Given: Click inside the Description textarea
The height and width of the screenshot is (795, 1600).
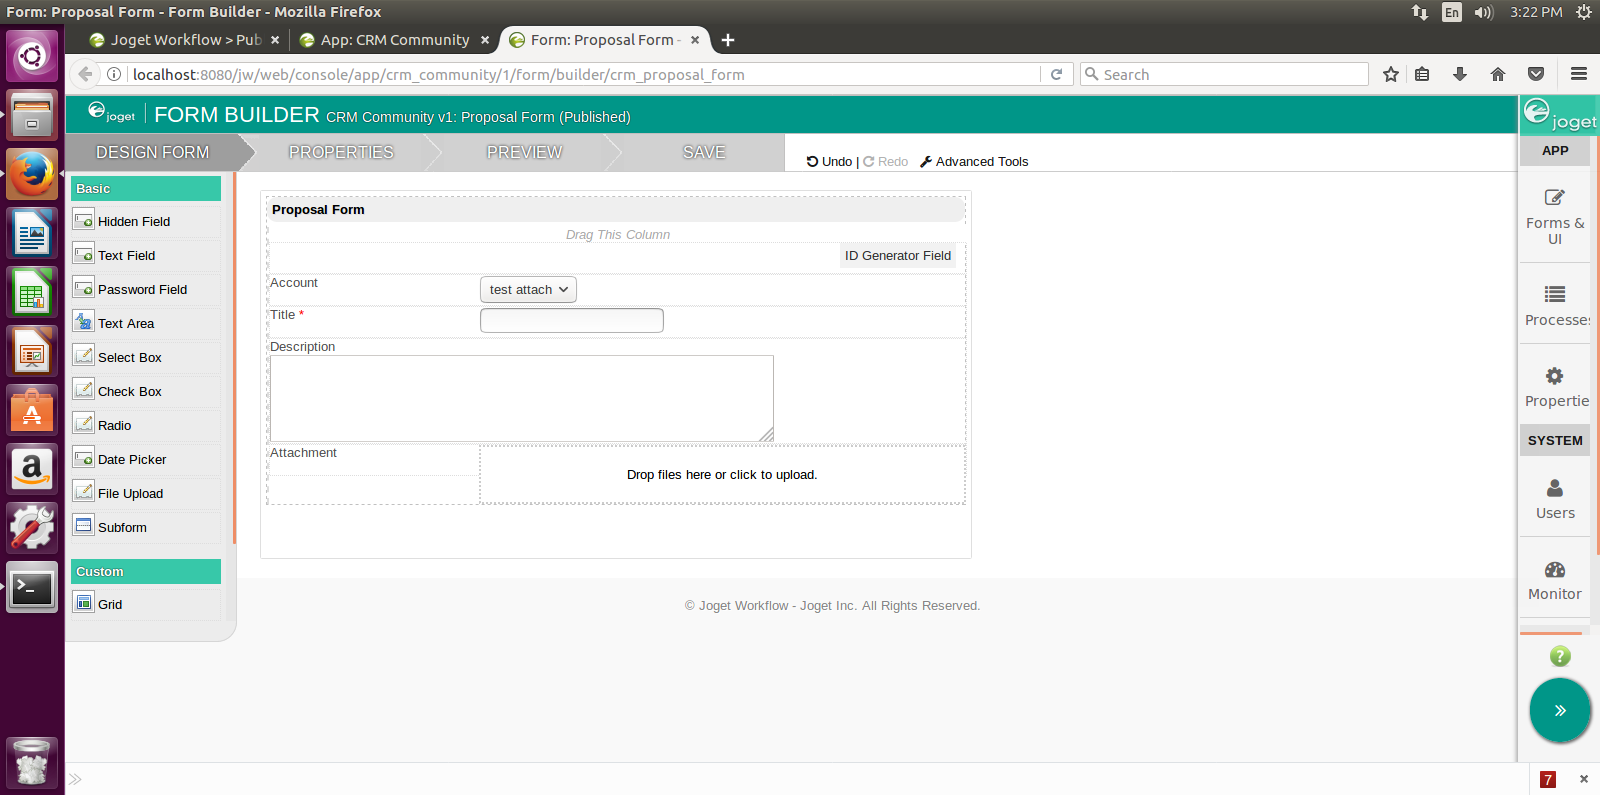Looking at the screenshot, I should (521, 398).
